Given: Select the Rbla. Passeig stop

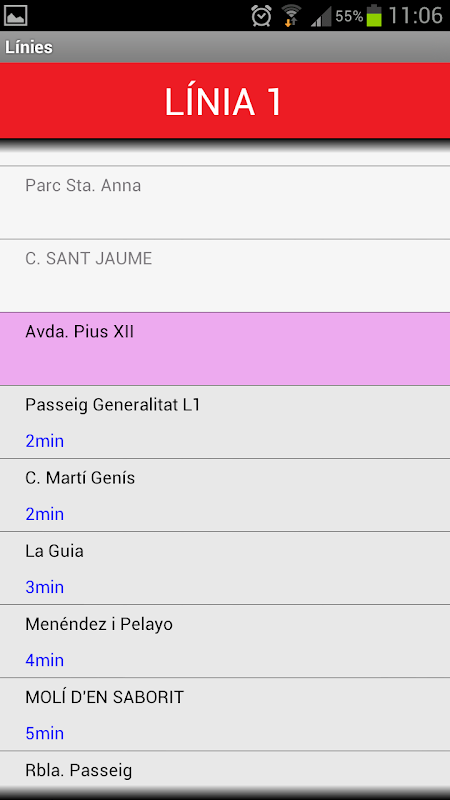Looking at the screenshot, I should (x=225, y=769).
